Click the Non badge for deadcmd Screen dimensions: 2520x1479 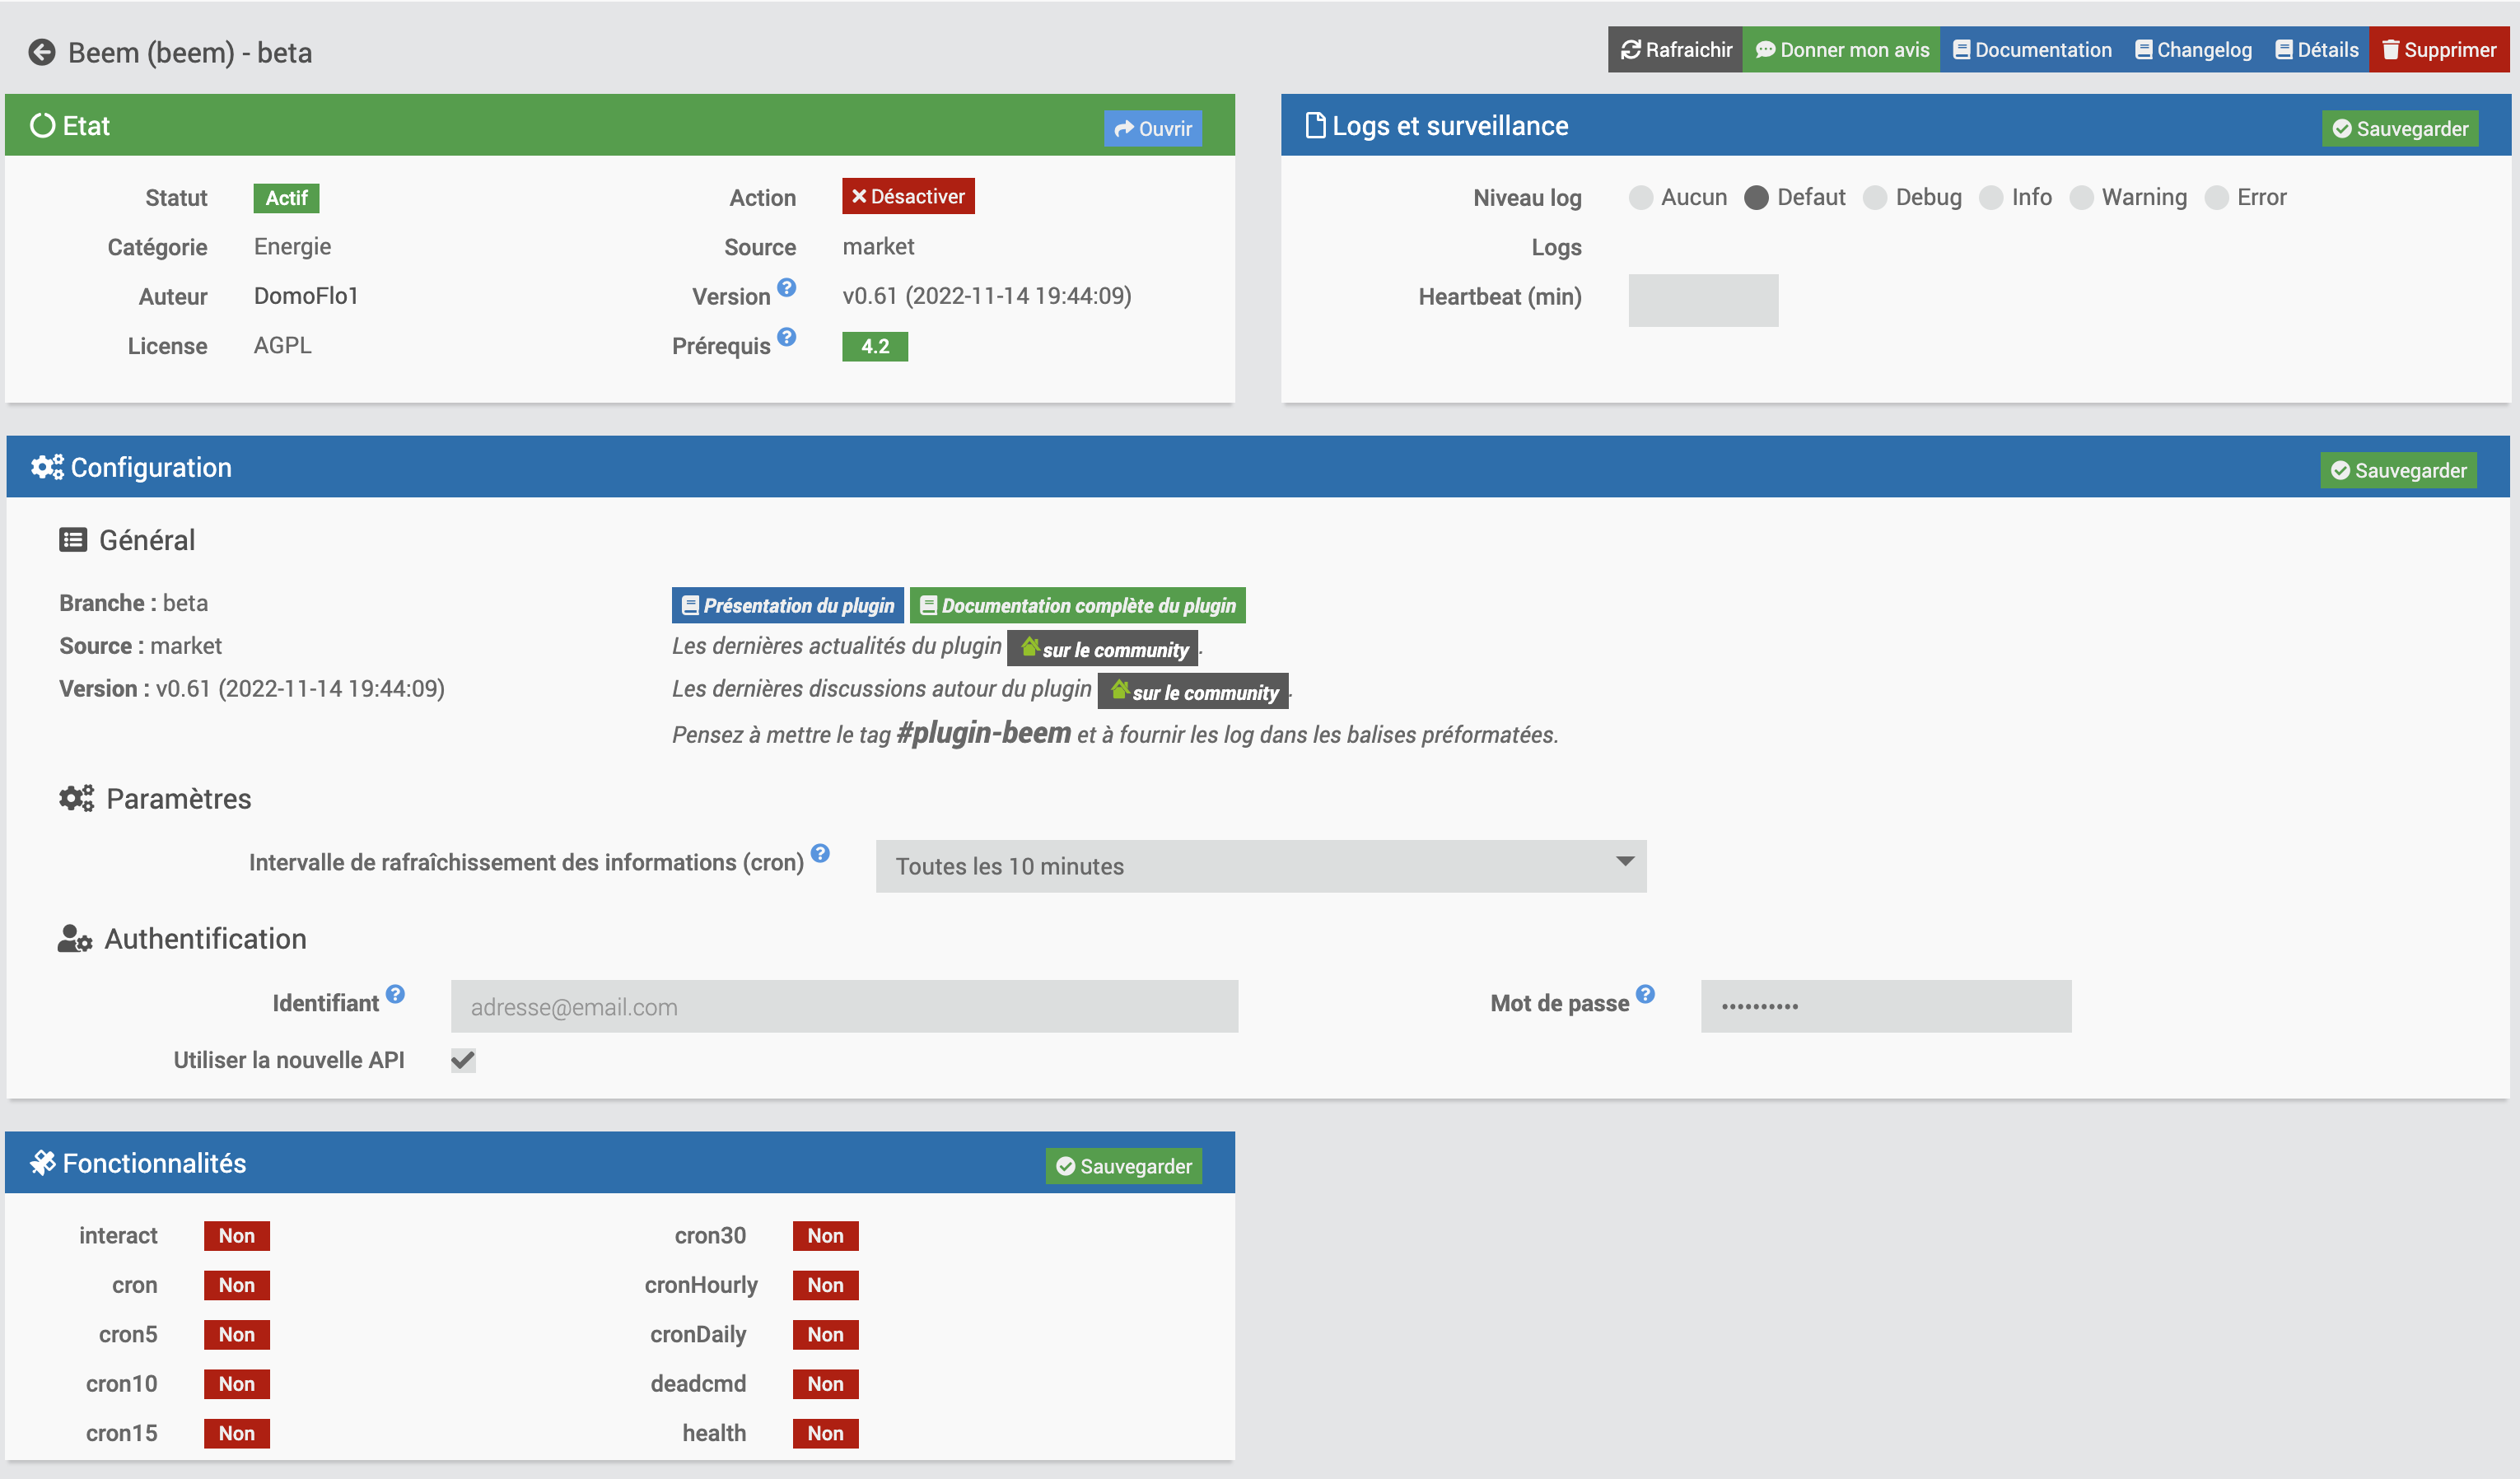[826, 1384]
